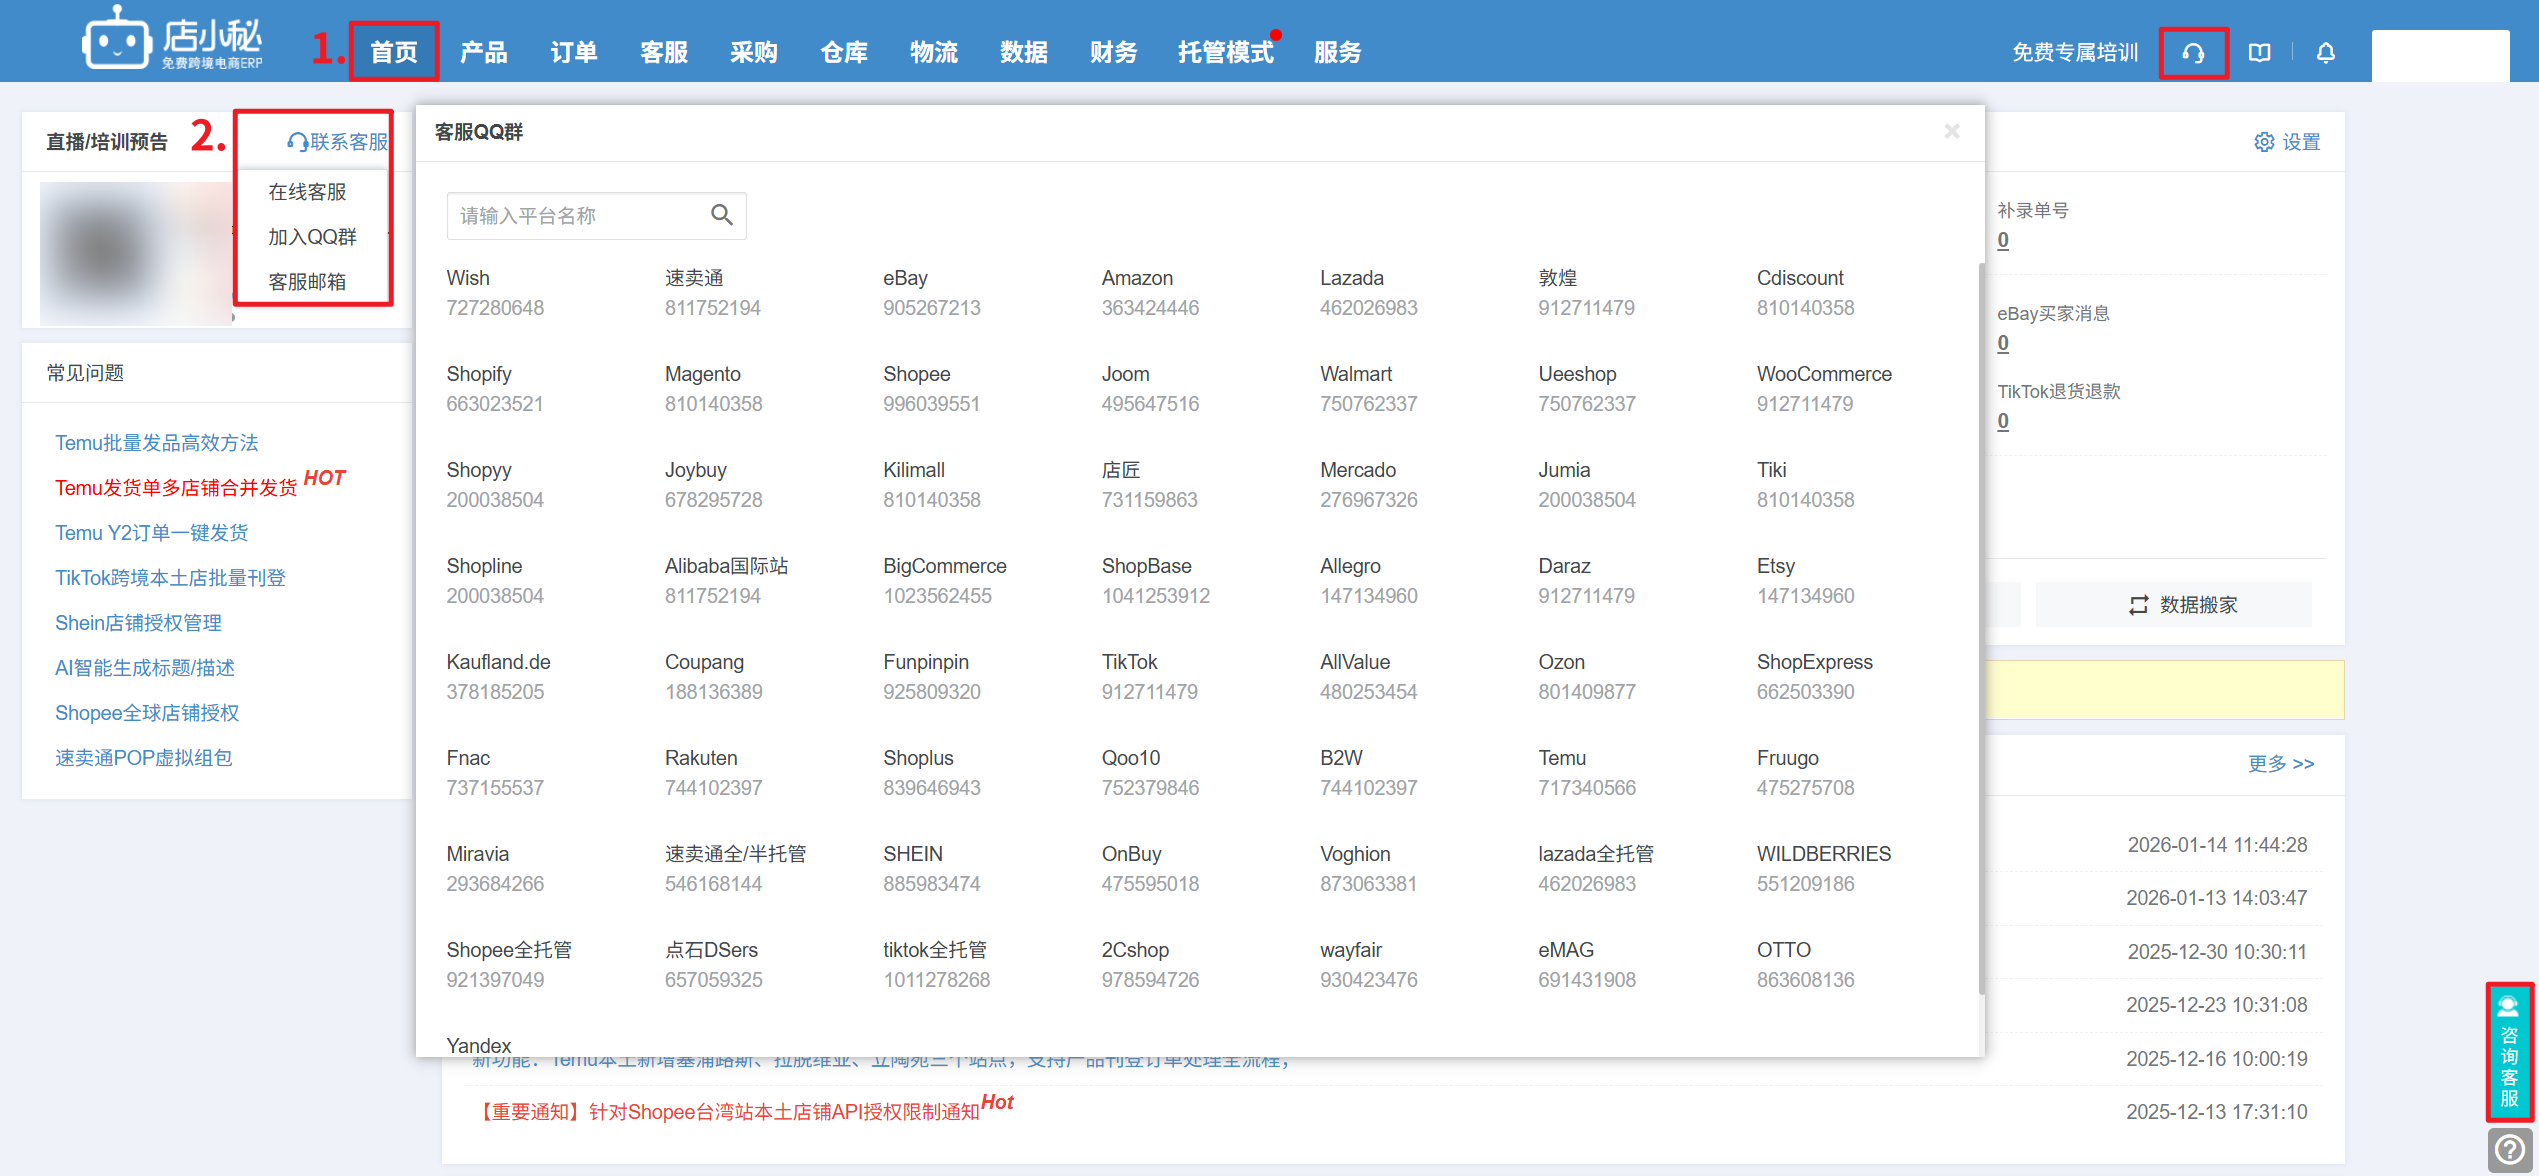
Task: Click the question mark help icon bottom right
Action: point(2509,1149)
